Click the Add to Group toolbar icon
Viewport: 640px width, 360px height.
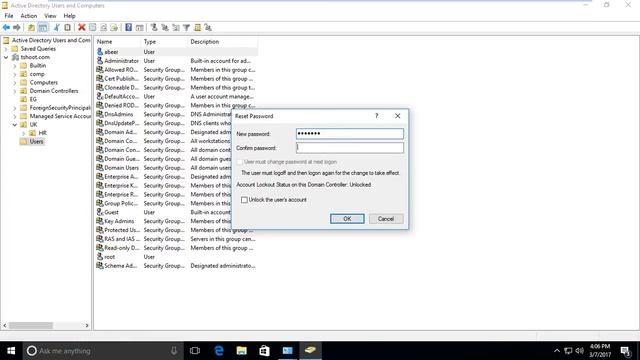coord(208,27)
